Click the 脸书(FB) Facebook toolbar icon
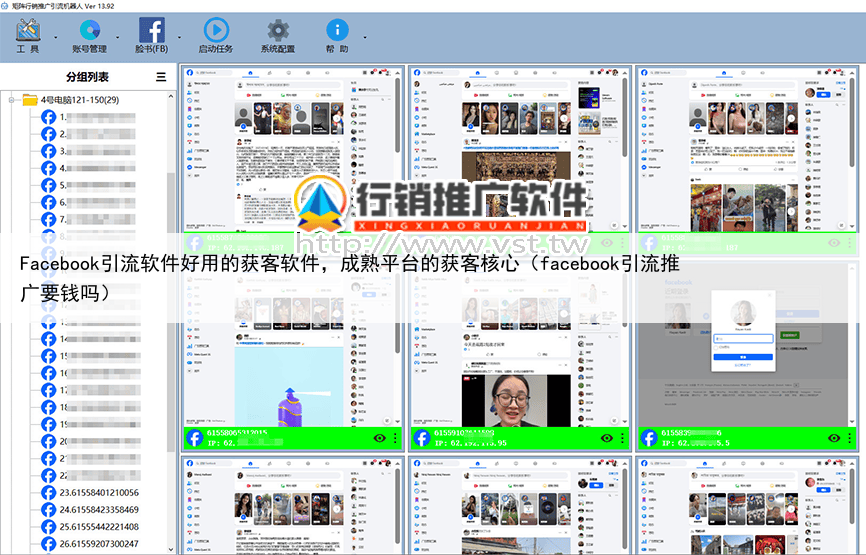The width and height of the screenshot is (866, 555). pos(151,35)
